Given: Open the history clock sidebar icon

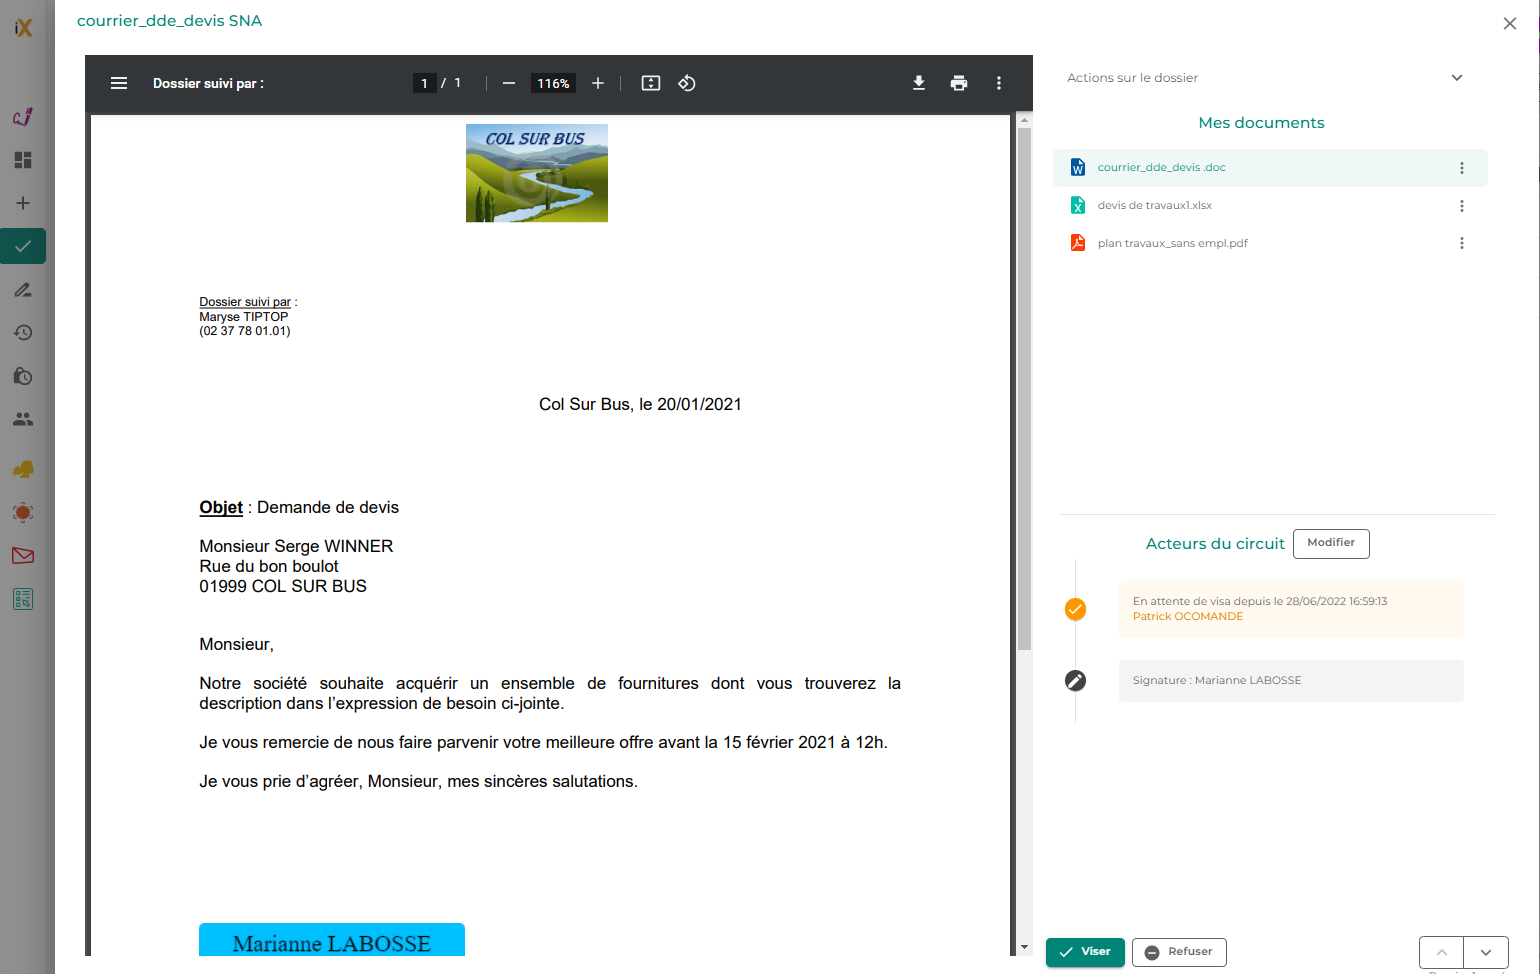Looking at the screenshot, I should (23, 333).
